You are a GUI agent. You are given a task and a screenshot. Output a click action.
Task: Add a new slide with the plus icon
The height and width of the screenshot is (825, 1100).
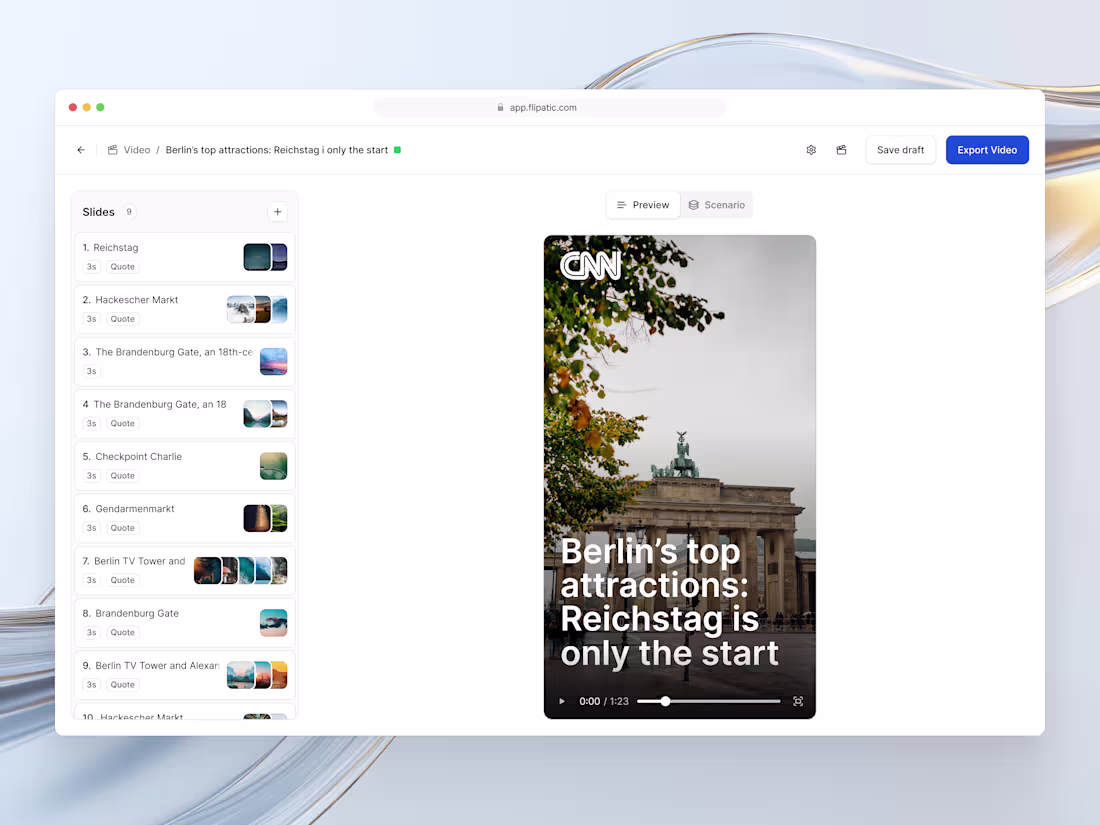coord(277,212)
